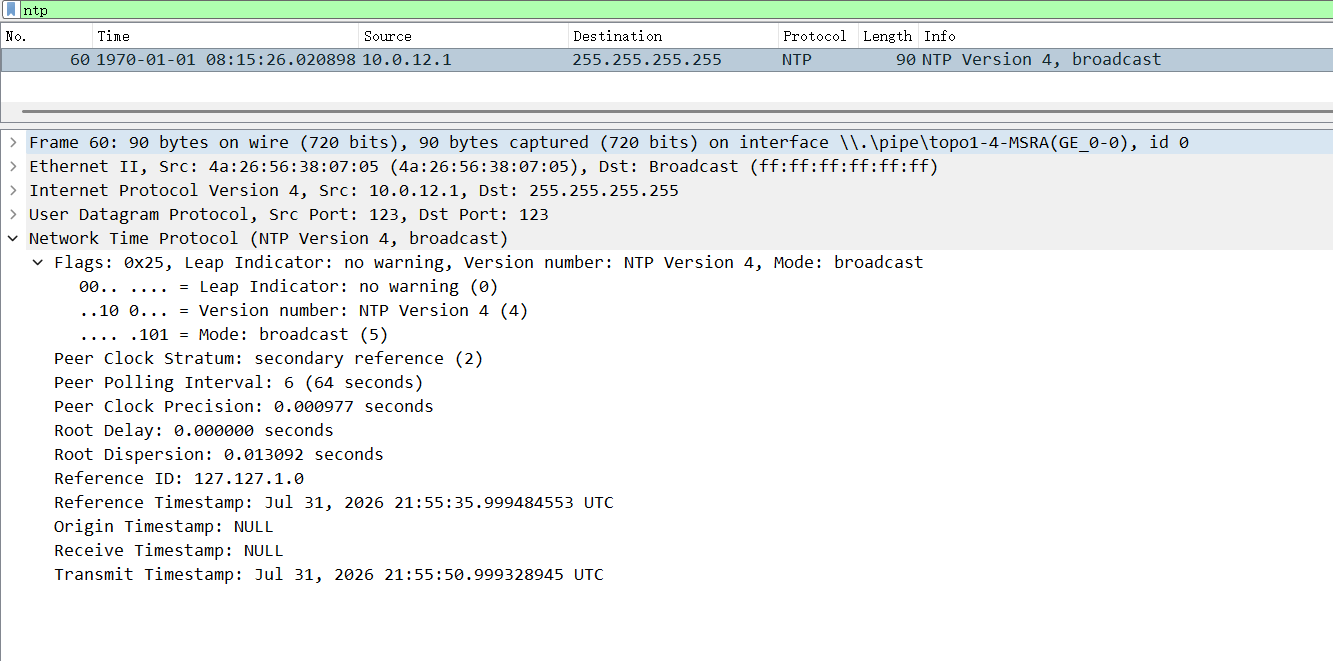The image size is (1333, 661).
Task: Select the Peer Clock Stratum field
Action: 269,359
